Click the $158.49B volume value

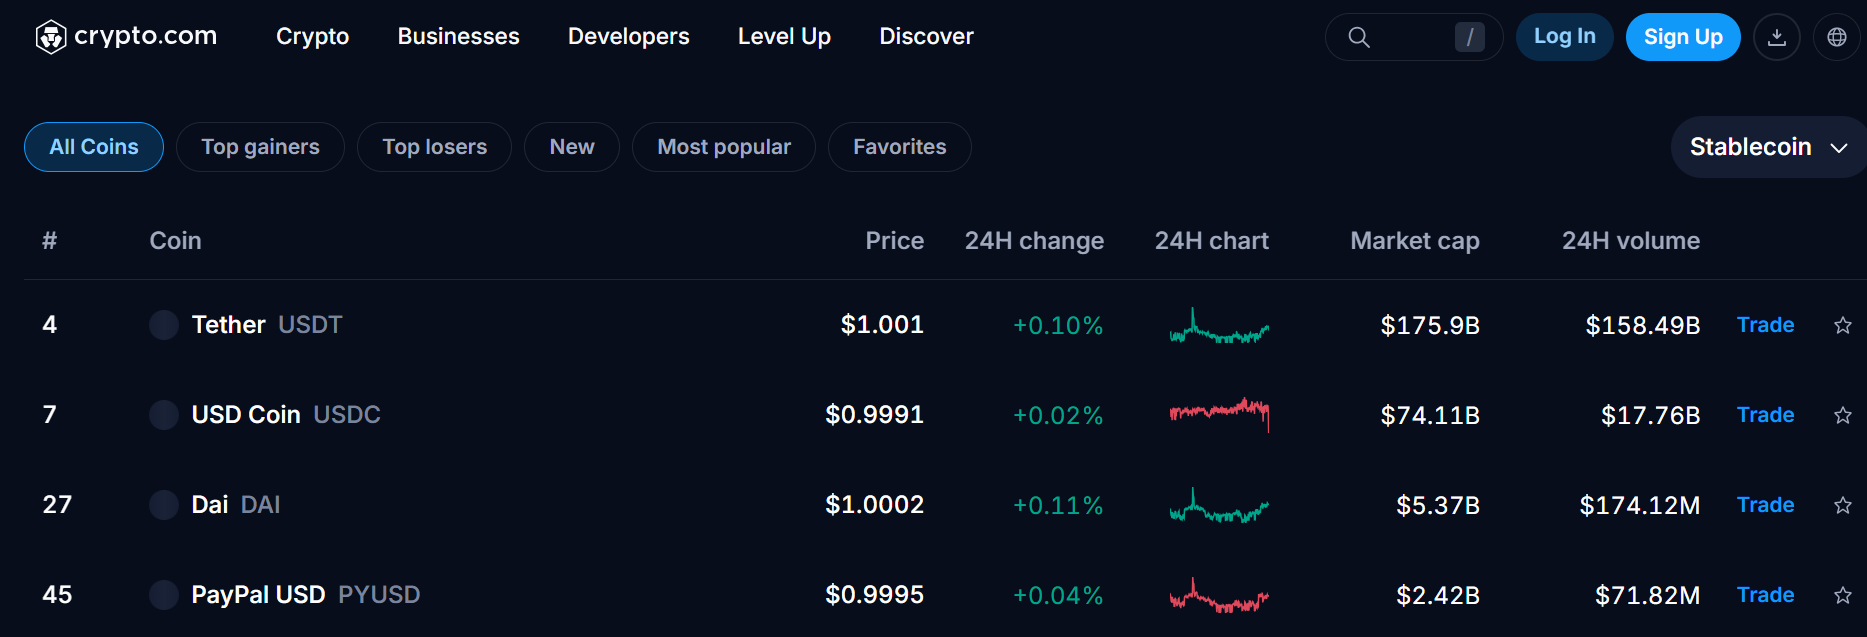1643,326
